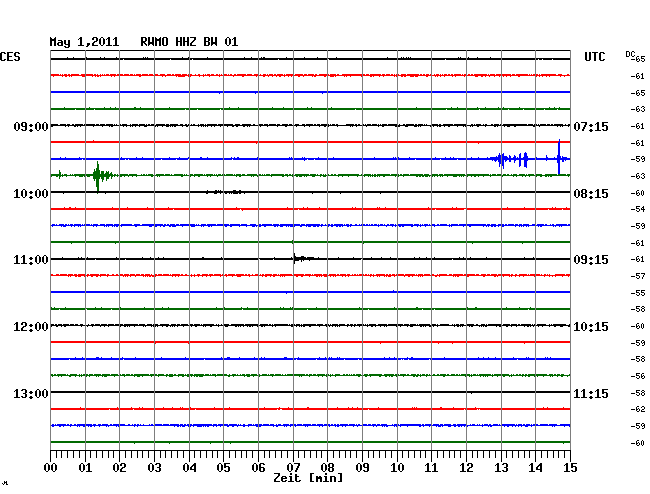Select minute label '10' on the time axis
Screen dimensions: 650x494
[x=397, y=467]
